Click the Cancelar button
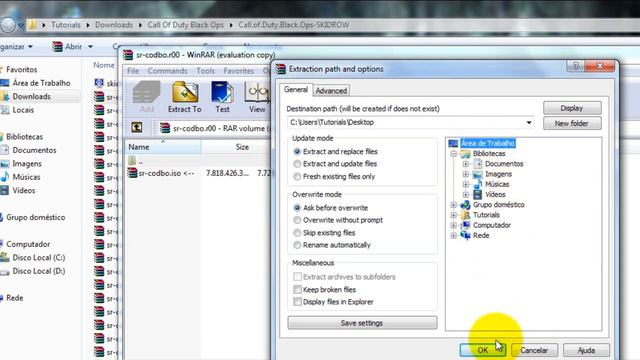Image resolution: width=640 pixels, height=360 pixels. pos(534,350)
